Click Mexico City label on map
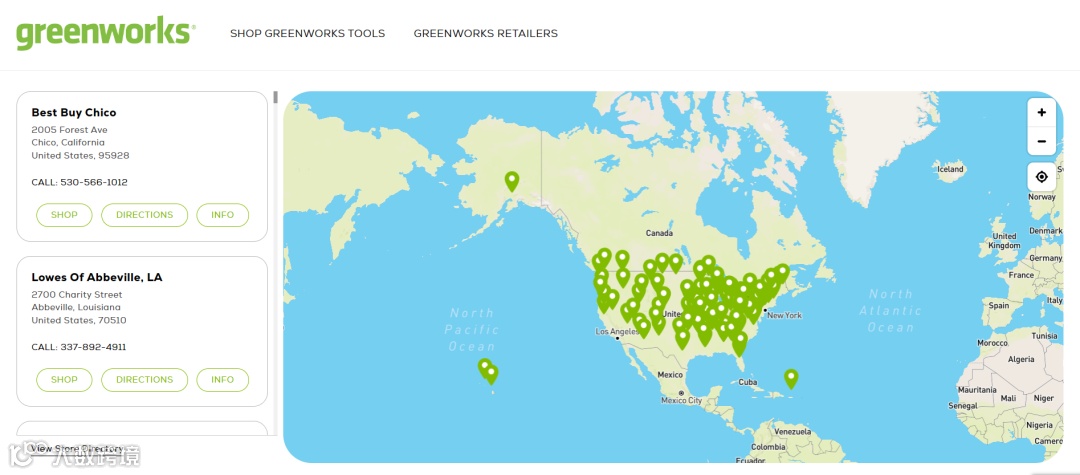The image size is (1080, 475). tap(681, 400)
